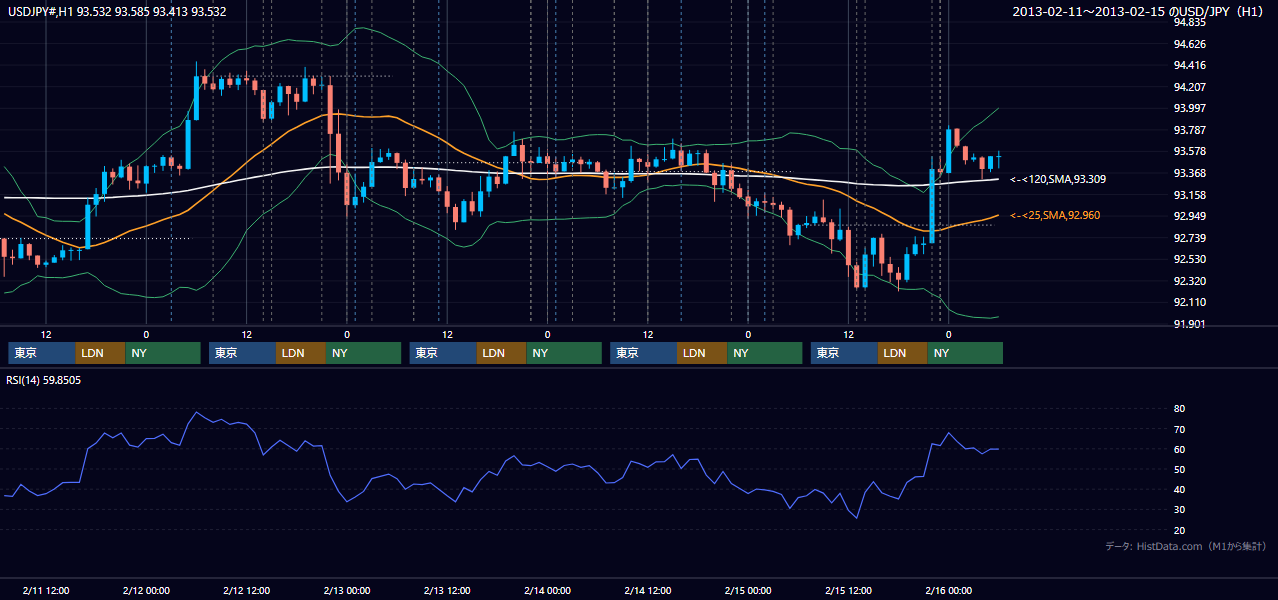The image size is (1278, 600).
Task: Select the 2/14 12:00 time label
Action: click(647, 590)
